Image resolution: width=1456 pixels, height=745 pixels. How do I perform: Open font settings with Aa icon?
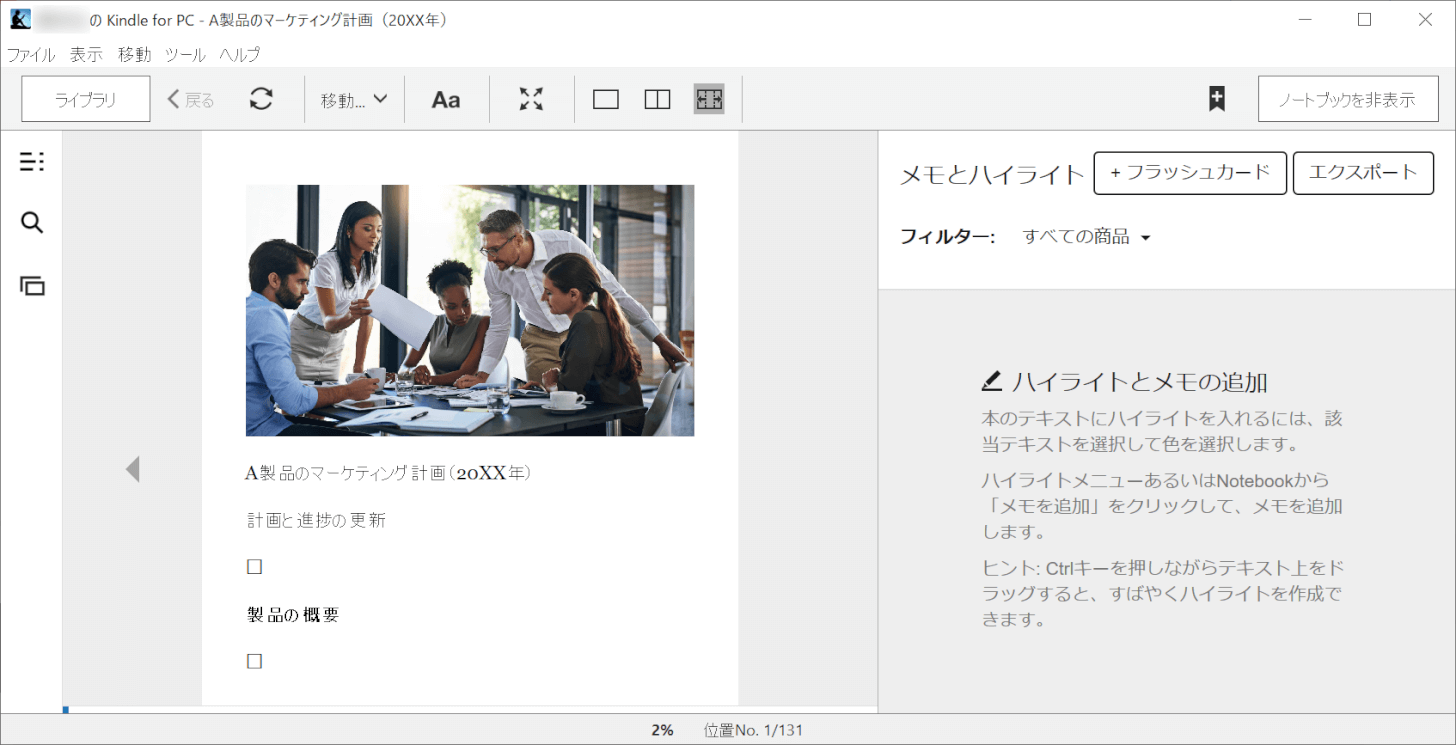(446, 99)
